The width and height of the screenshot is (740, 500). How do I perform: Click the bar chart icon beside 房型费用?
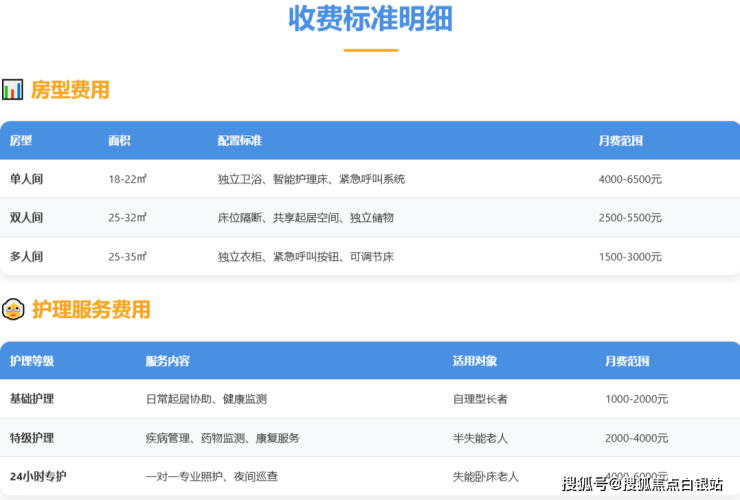click(x=12, y=90)
